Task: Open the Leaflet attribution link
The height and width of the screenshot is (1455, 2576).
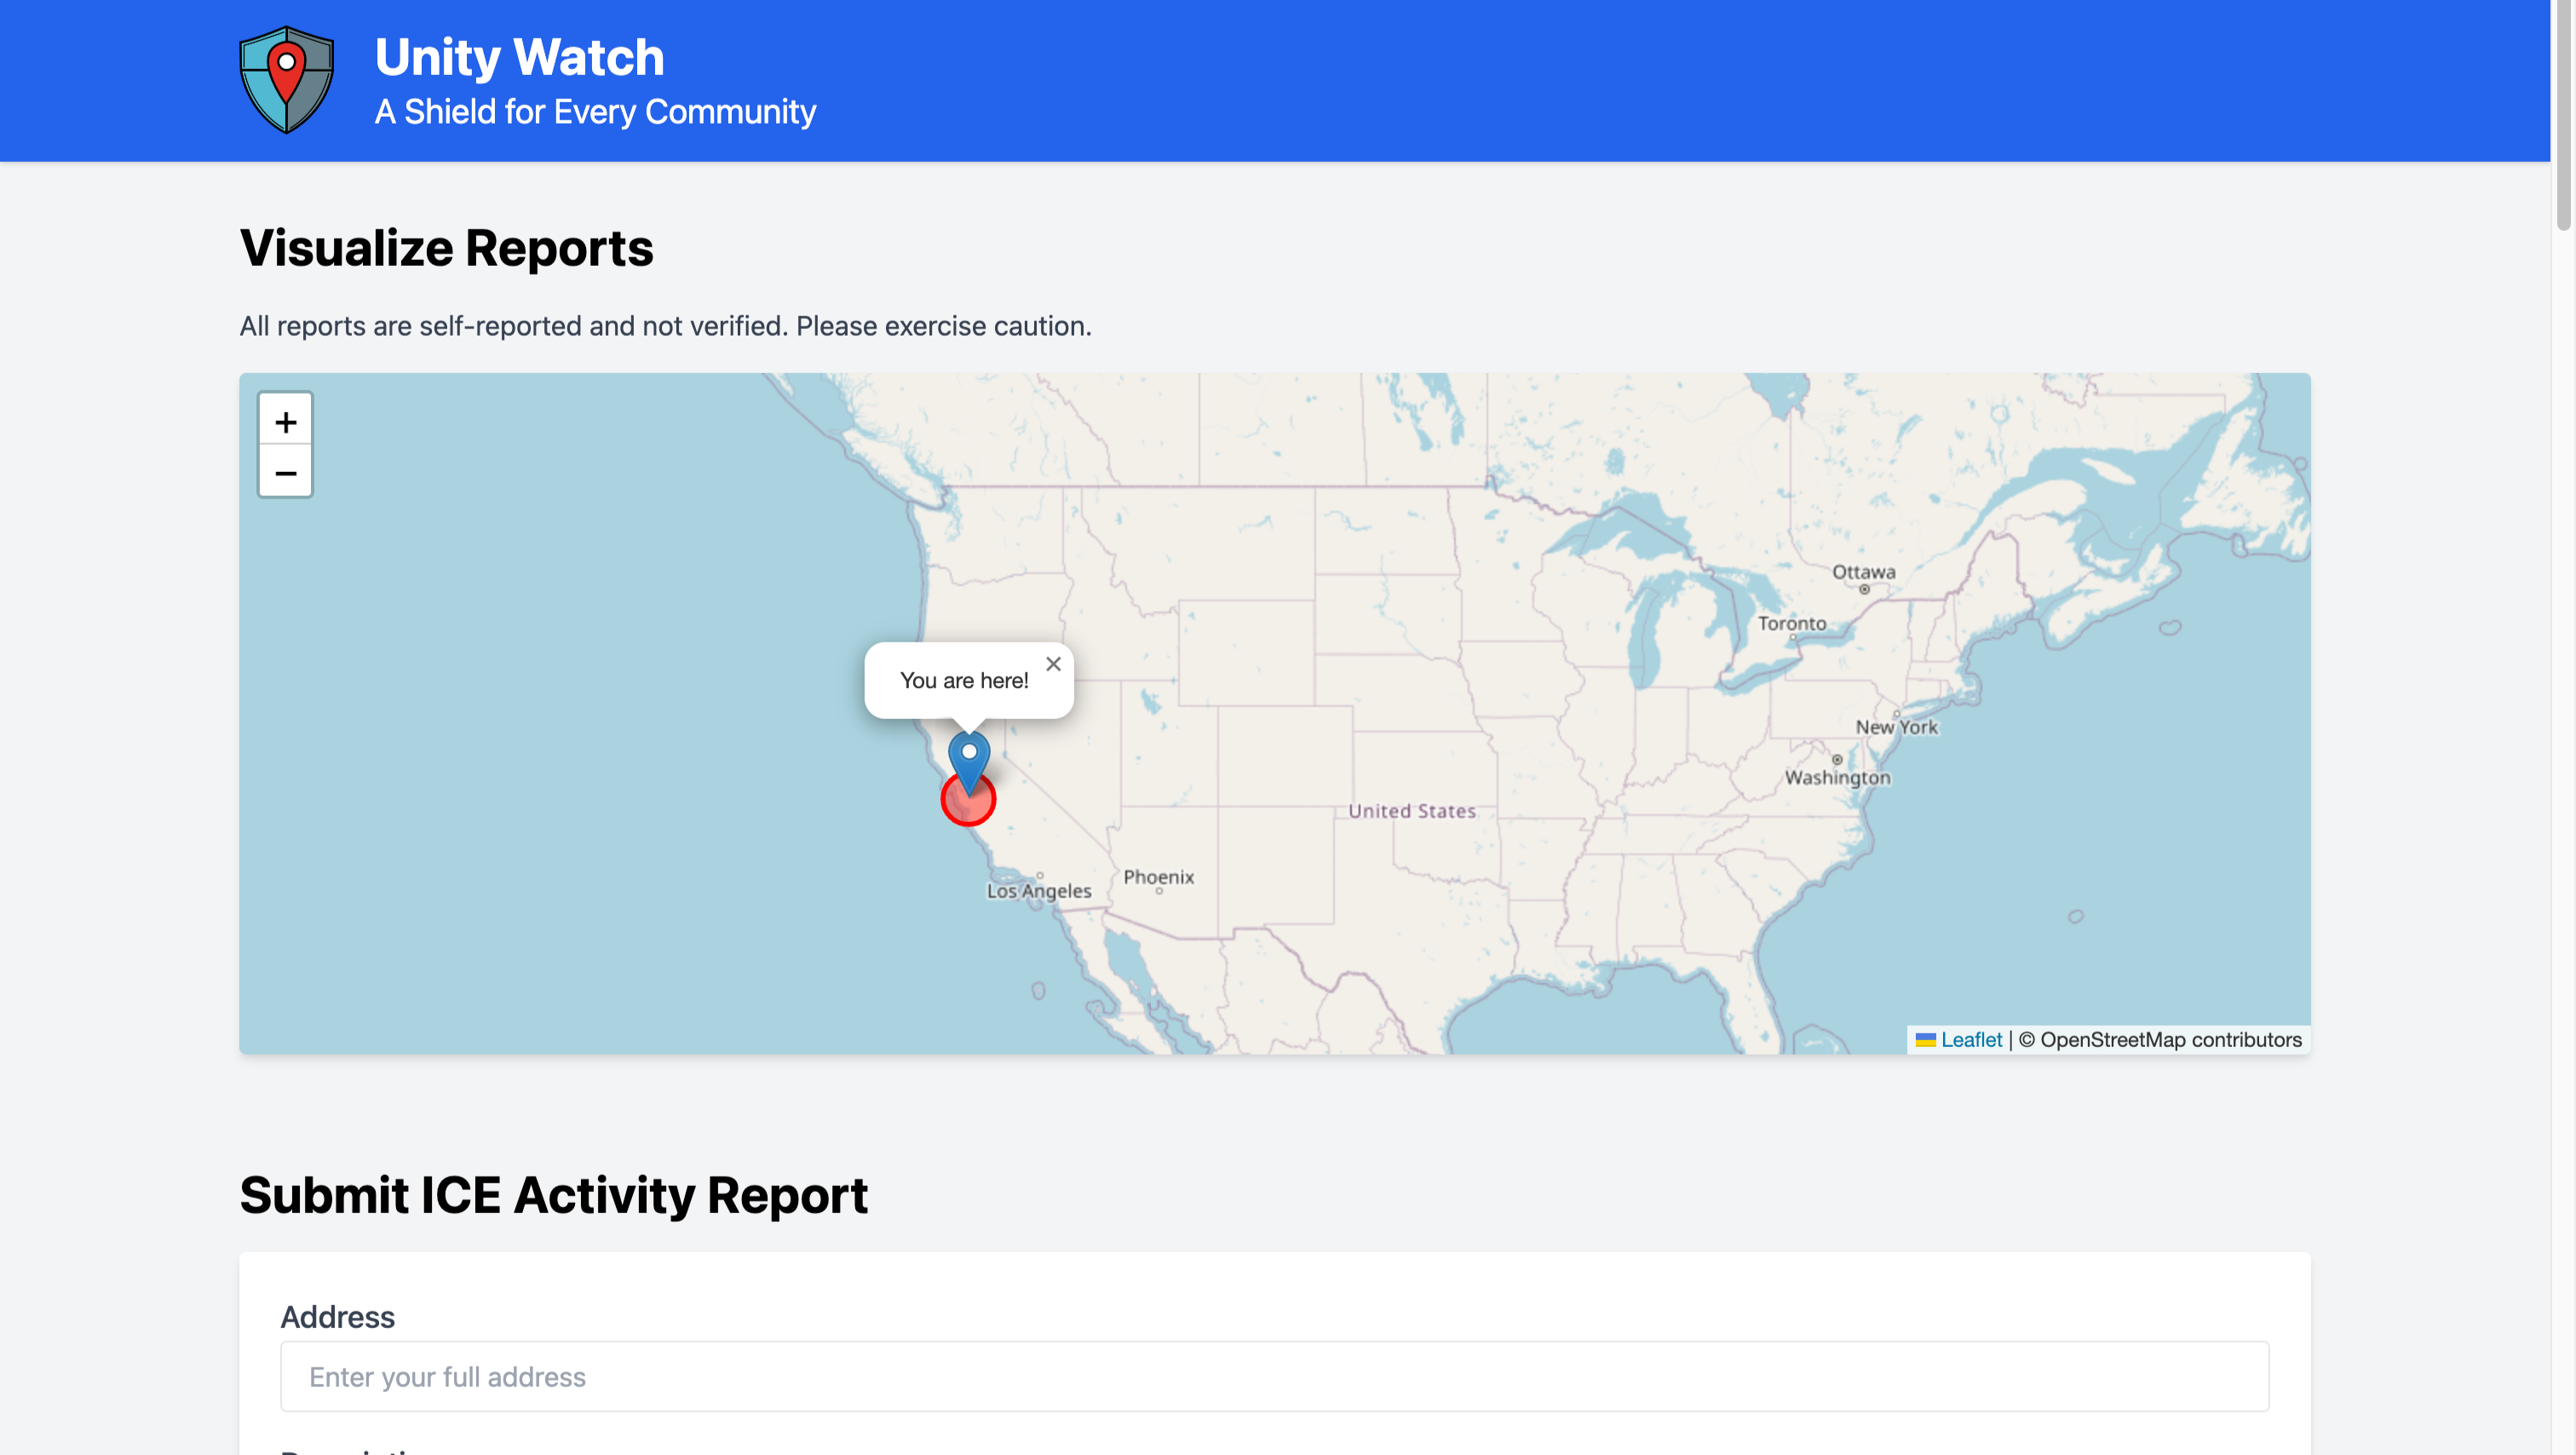Action: [x=1971, y=1039]
